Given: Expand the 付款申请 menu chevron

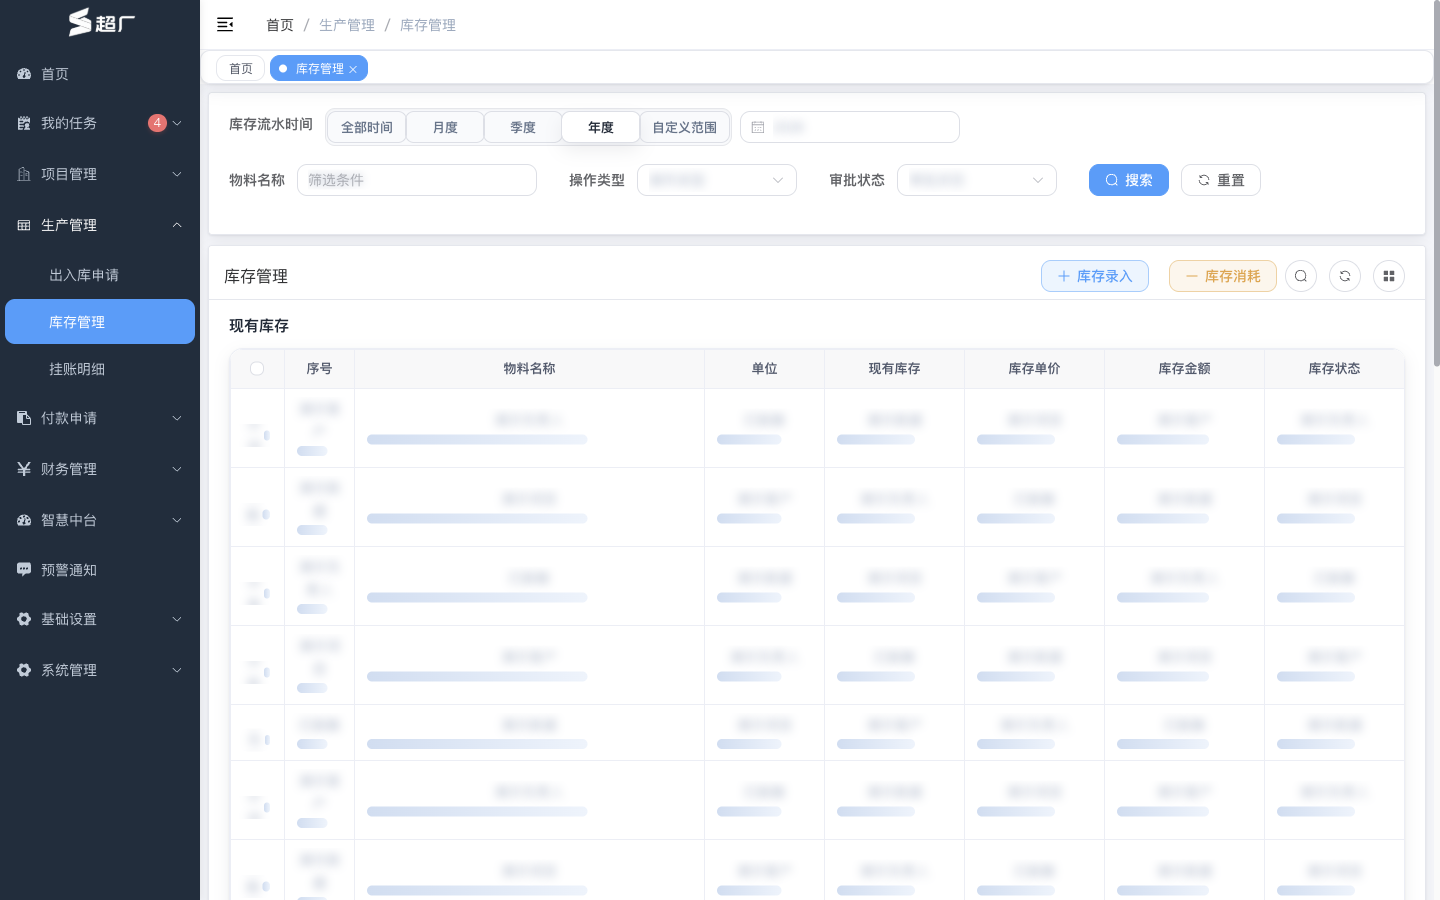Looking at the screenshot, I should tap(177, 418).
